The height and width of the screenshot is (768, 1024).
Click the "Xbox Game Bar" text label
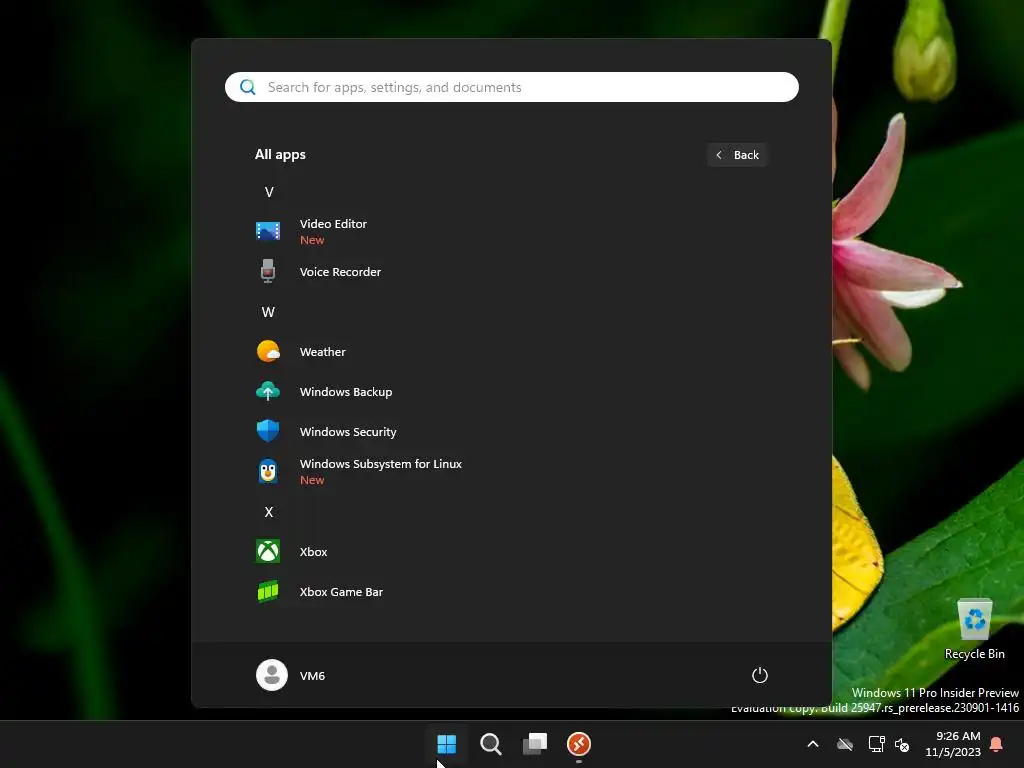(x=342, y=592)
